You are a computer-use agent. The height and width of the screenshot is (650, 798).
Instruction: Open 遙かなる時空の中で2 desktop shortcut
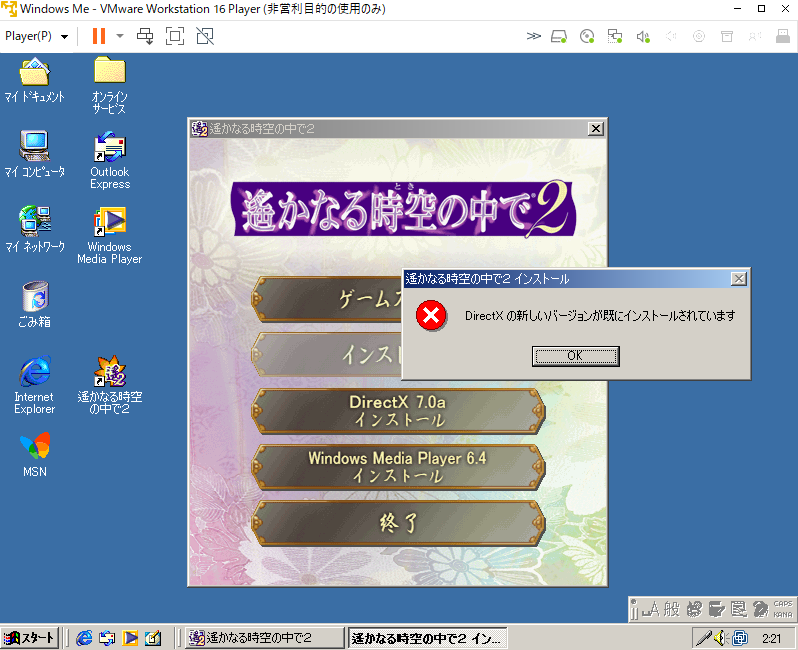click(109, 385)
